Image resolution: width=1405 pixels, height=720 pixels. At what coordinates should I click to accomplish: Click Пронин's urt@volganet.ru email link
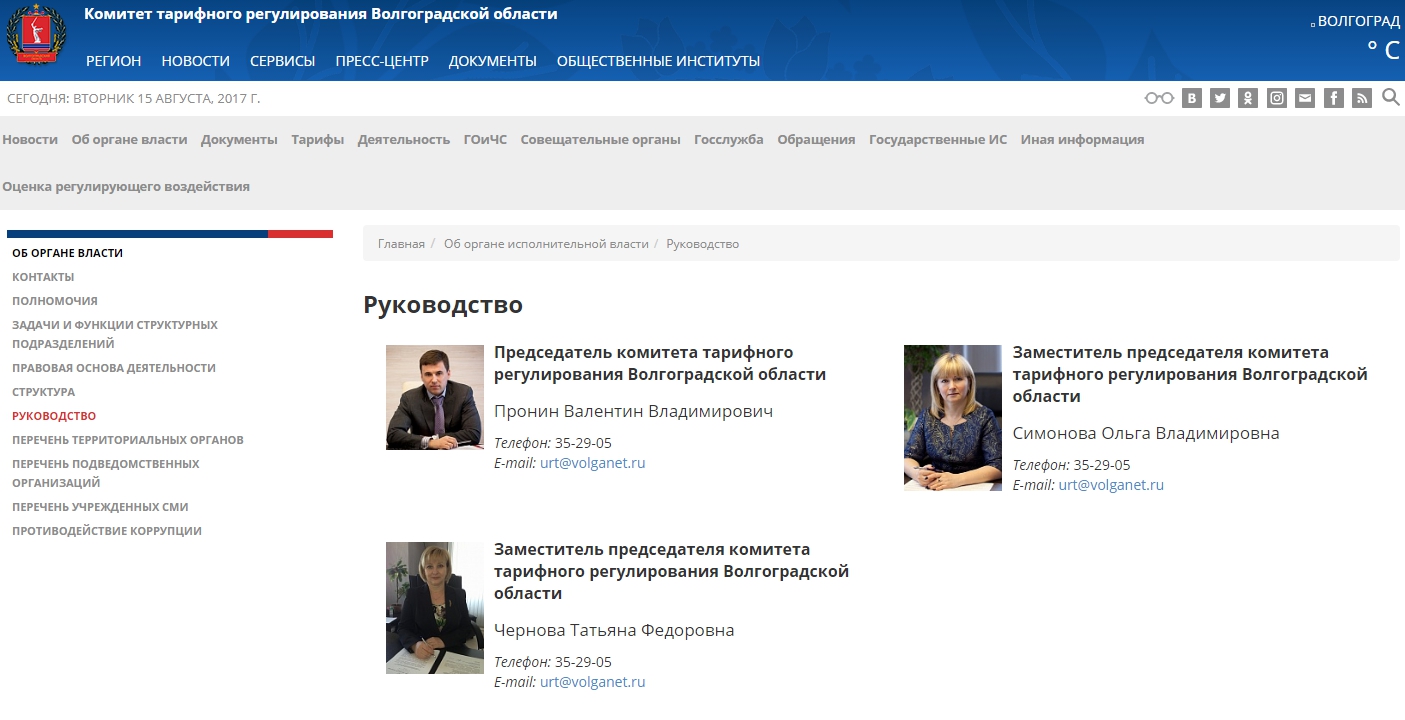(592, 463)
